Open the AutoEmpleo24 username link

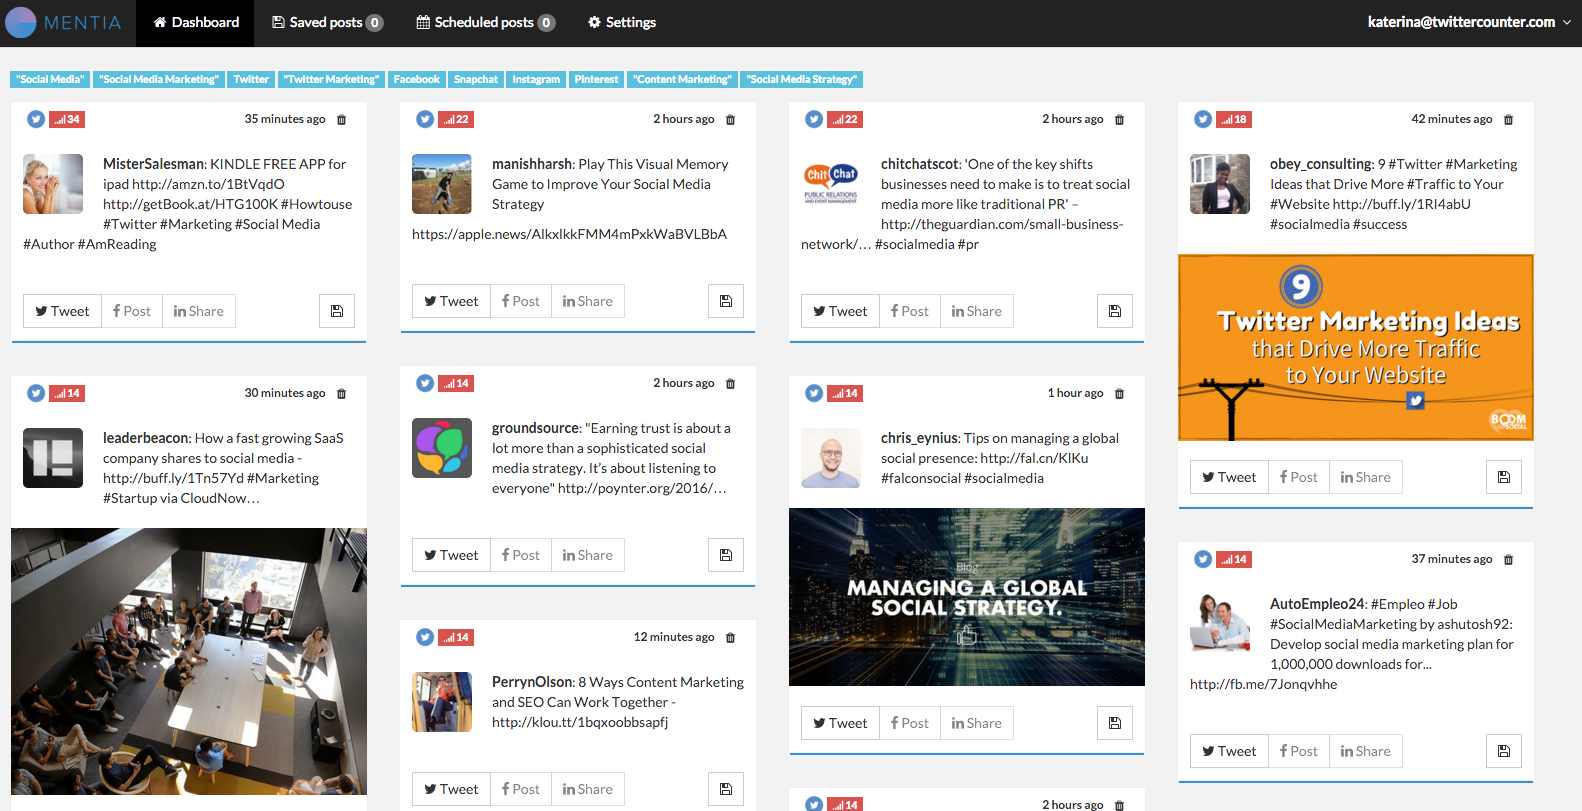[1317, 604]
